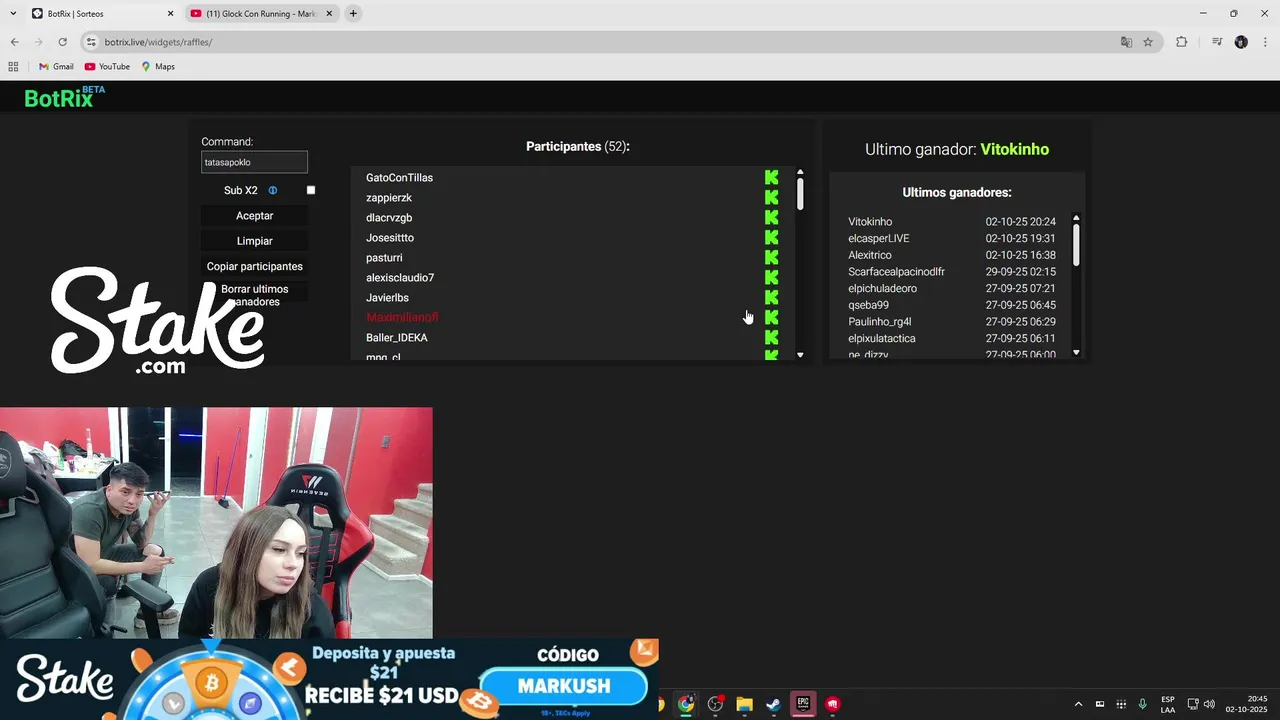
Task: Open the Steam taskbar icon
Action: 773,704
